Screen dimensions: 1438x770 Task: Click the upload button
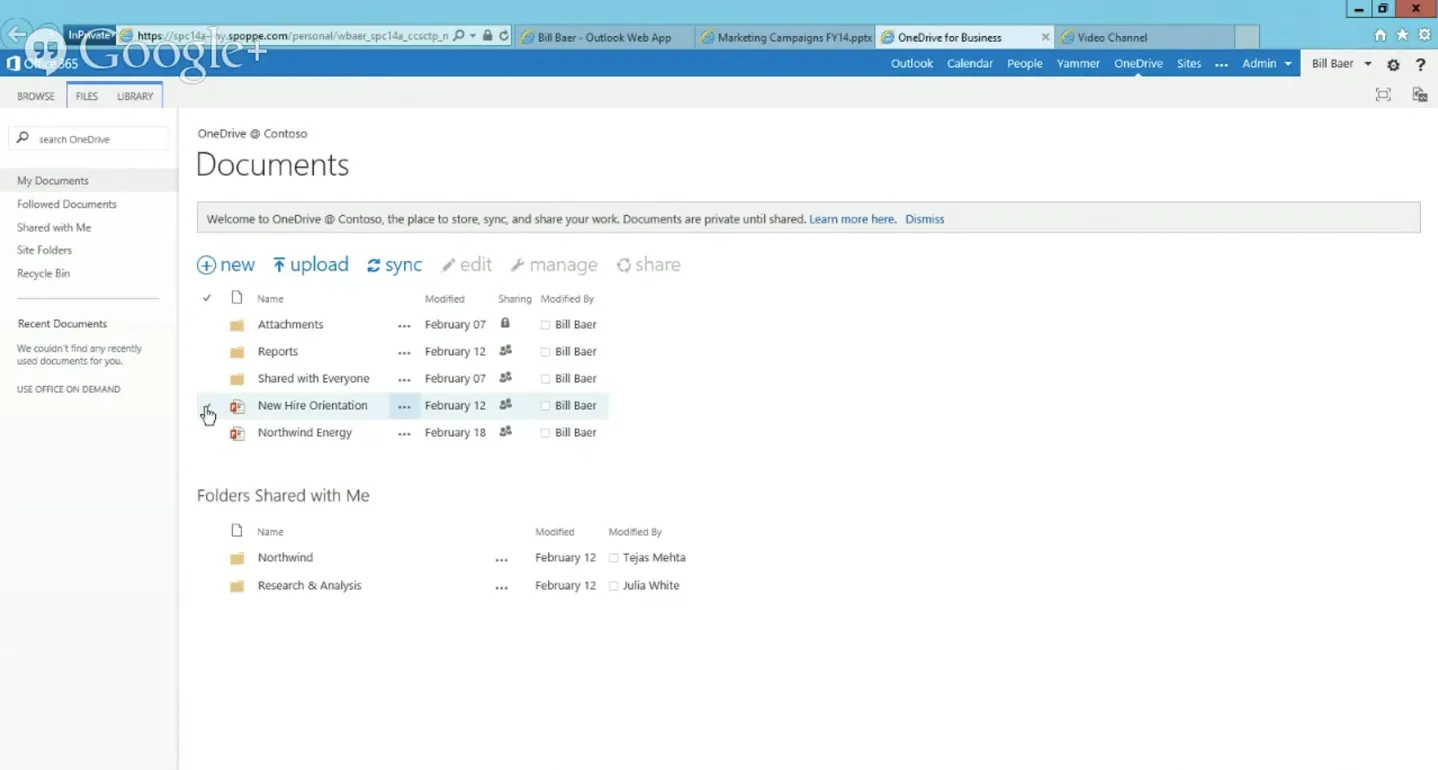pyautogui.click(x=311, y=265)
